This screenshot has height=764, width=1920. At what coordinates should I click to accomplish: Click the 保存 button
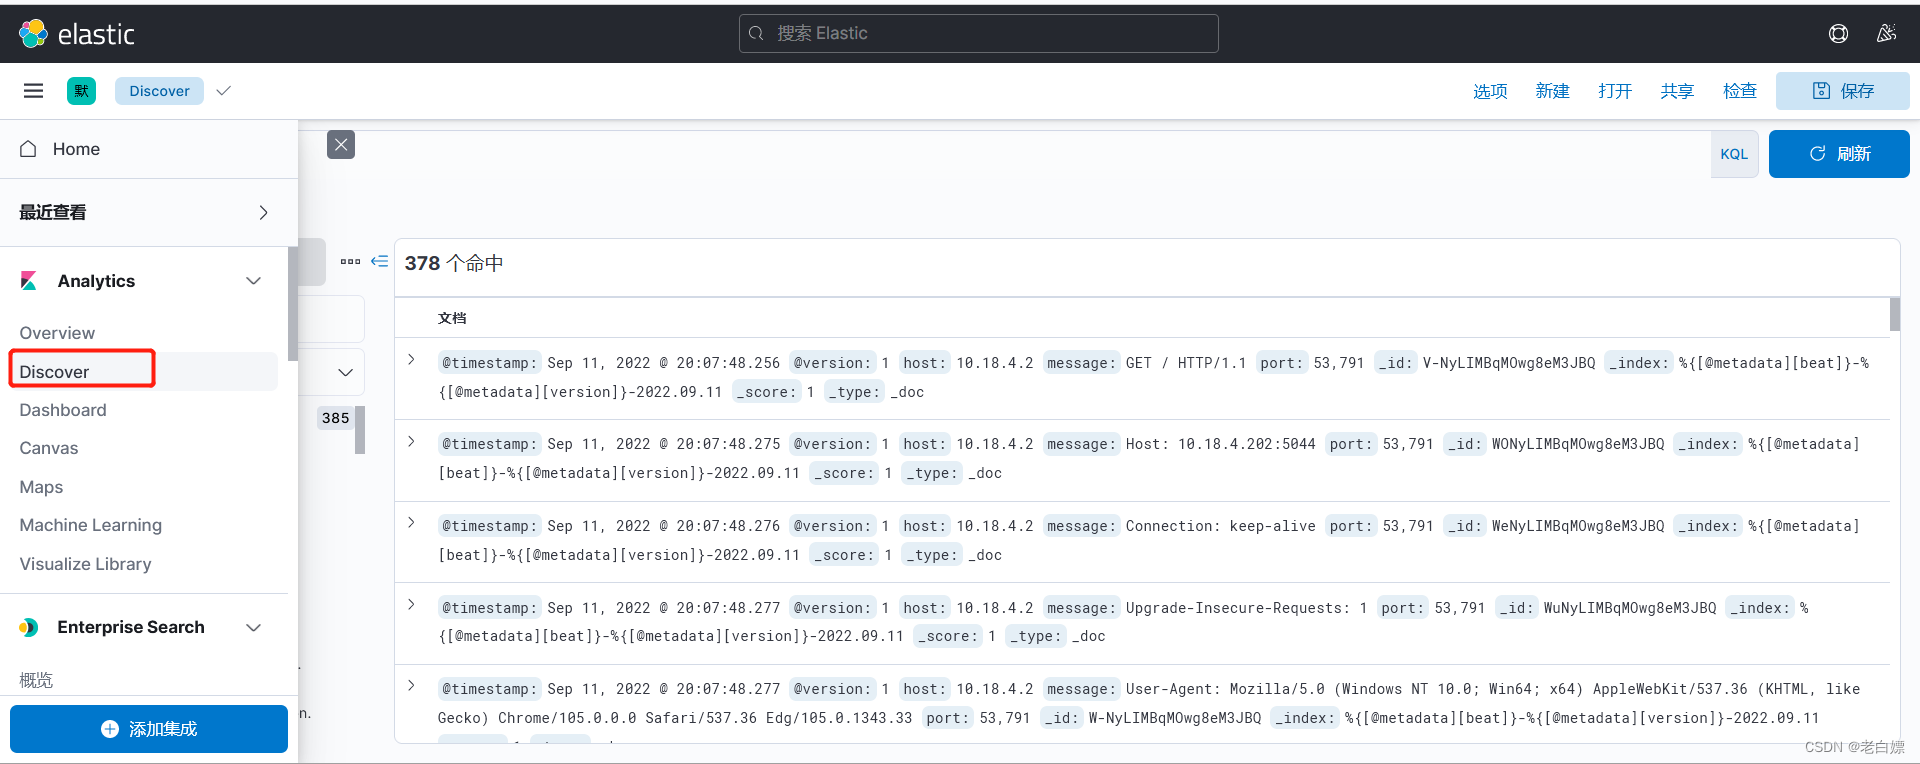(1843, 91)
